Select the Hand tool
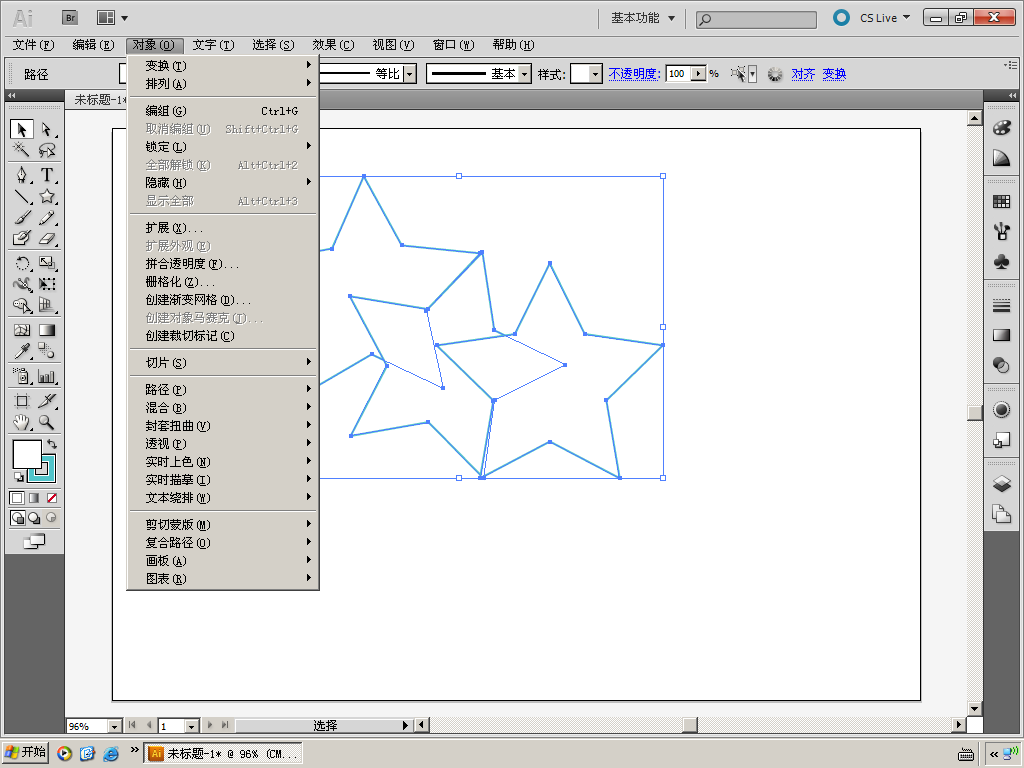 (x=22, y=423)
